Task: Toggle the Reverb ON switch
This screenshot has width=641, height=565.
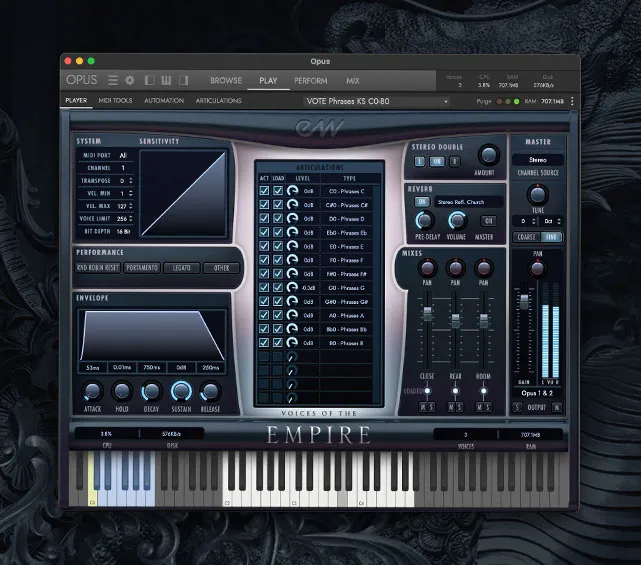Action: (422, 202)
